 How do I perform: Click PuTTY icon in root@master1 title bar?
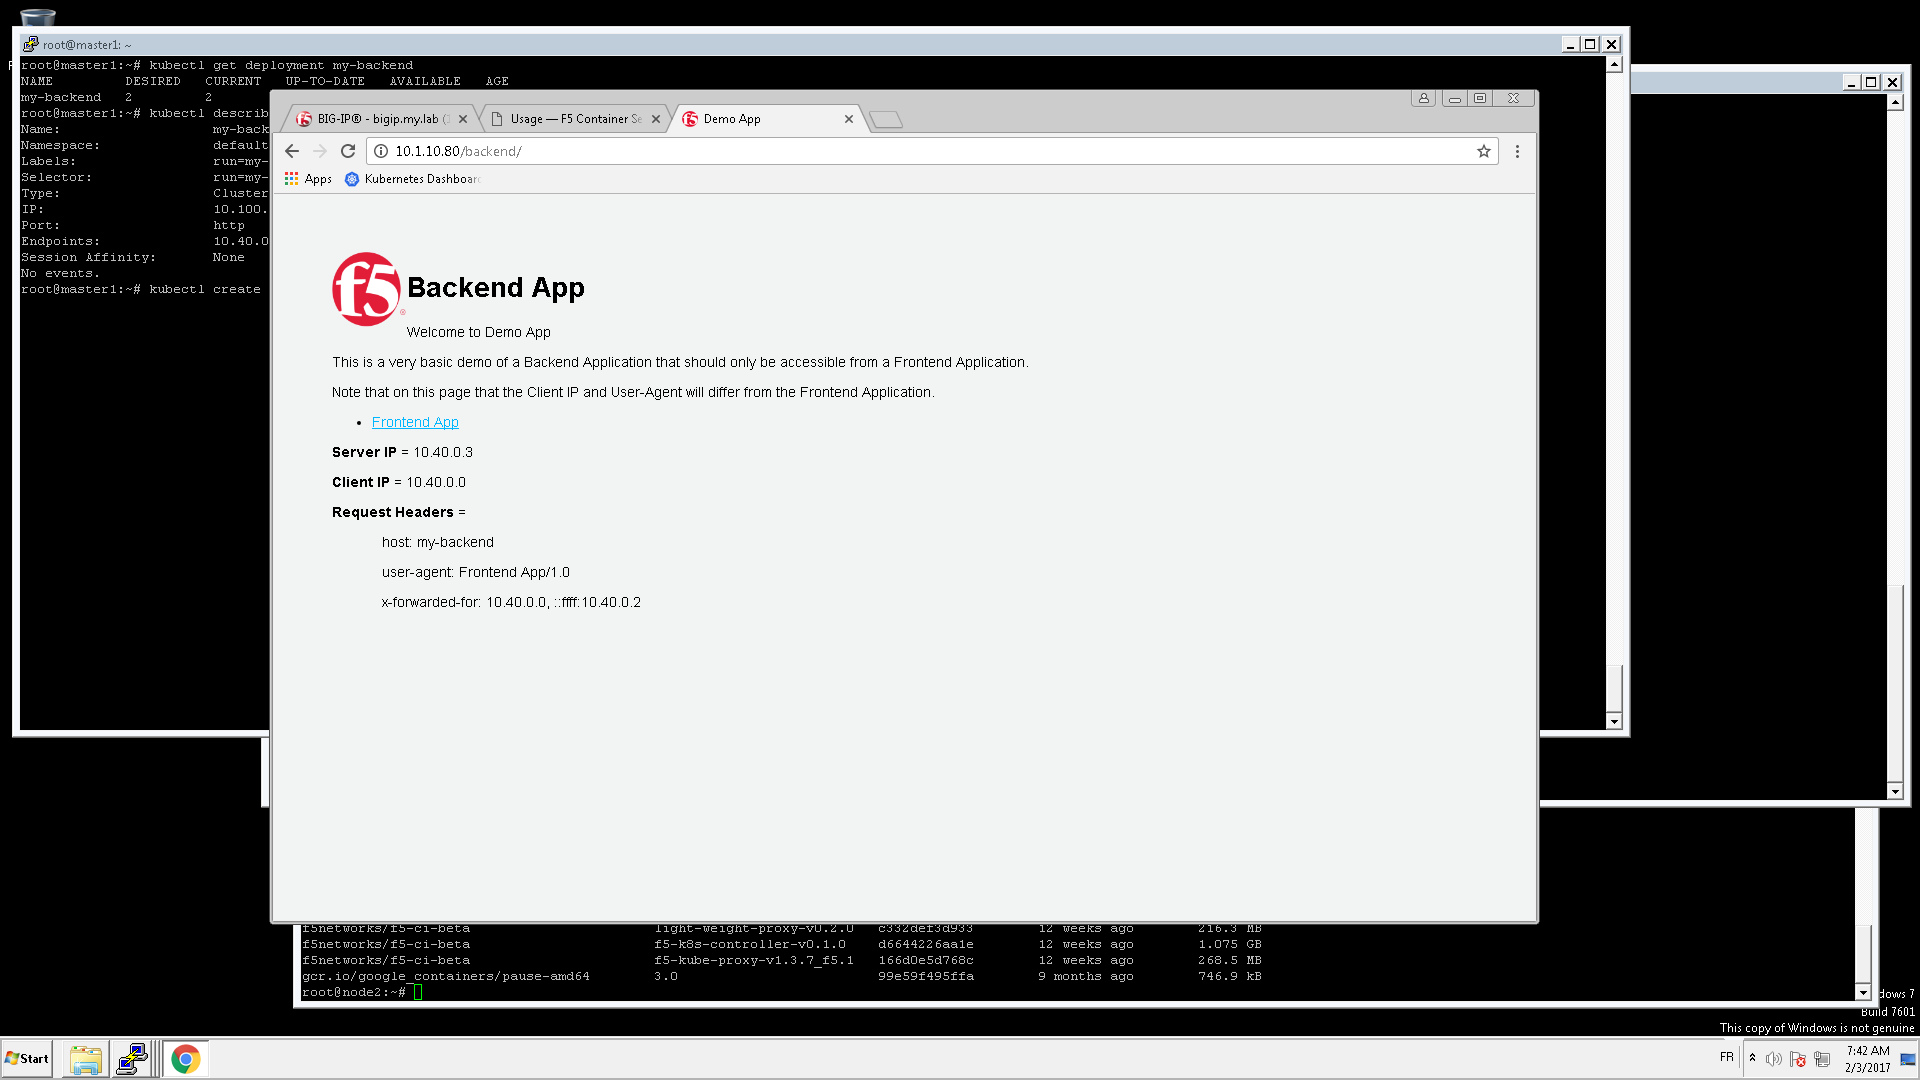(x=31, y=44)
